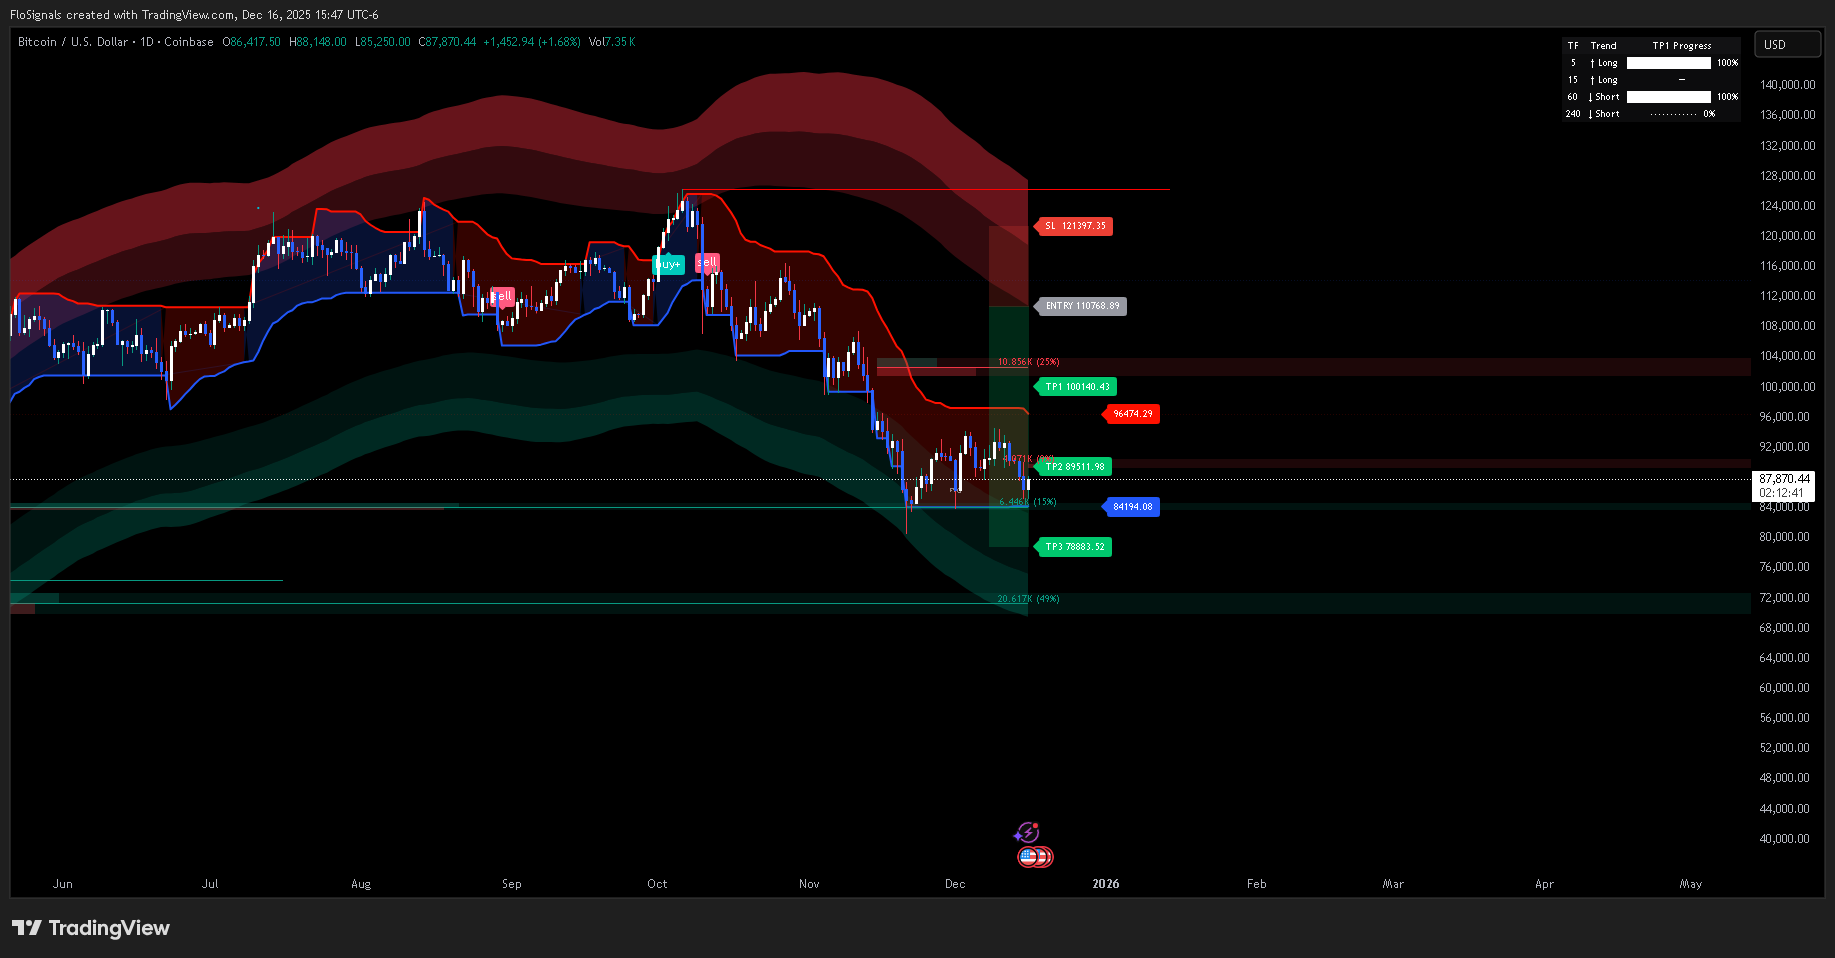Click the Bitcoin / U.S. Dollar symbol title

[x=73, y=42]
